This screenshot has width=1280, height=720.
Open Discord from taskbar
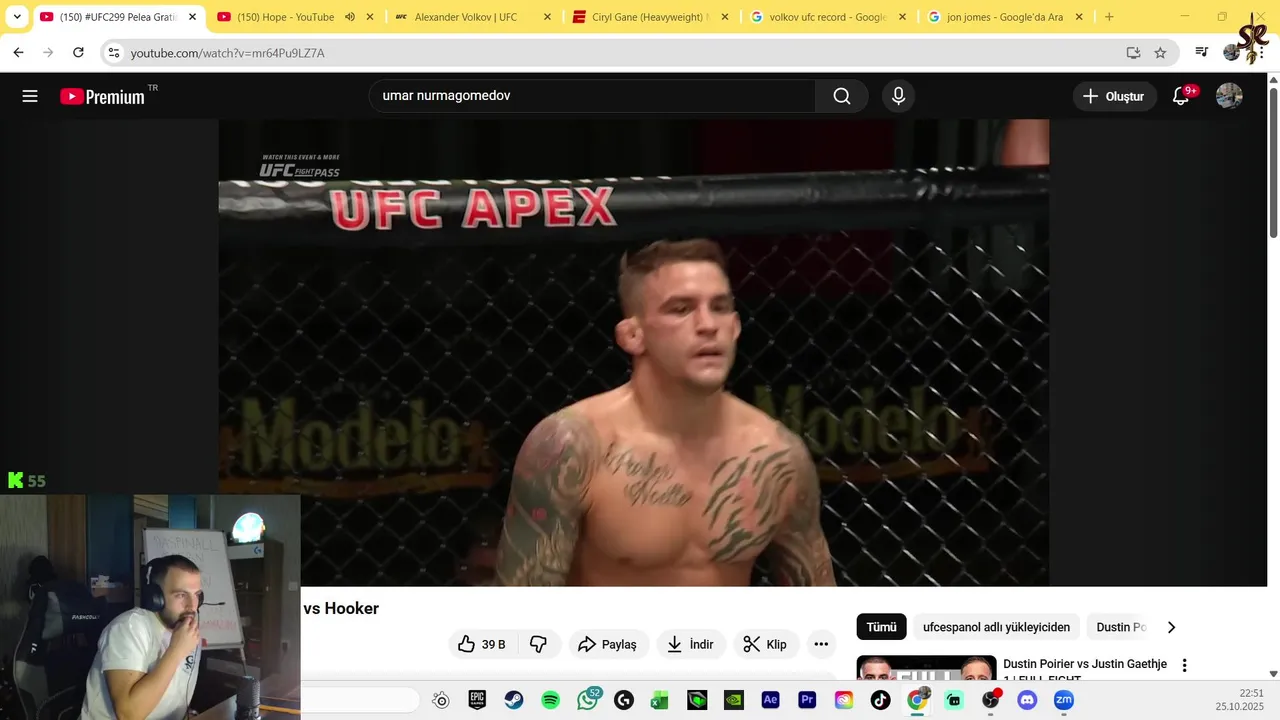pos(1027,700)
